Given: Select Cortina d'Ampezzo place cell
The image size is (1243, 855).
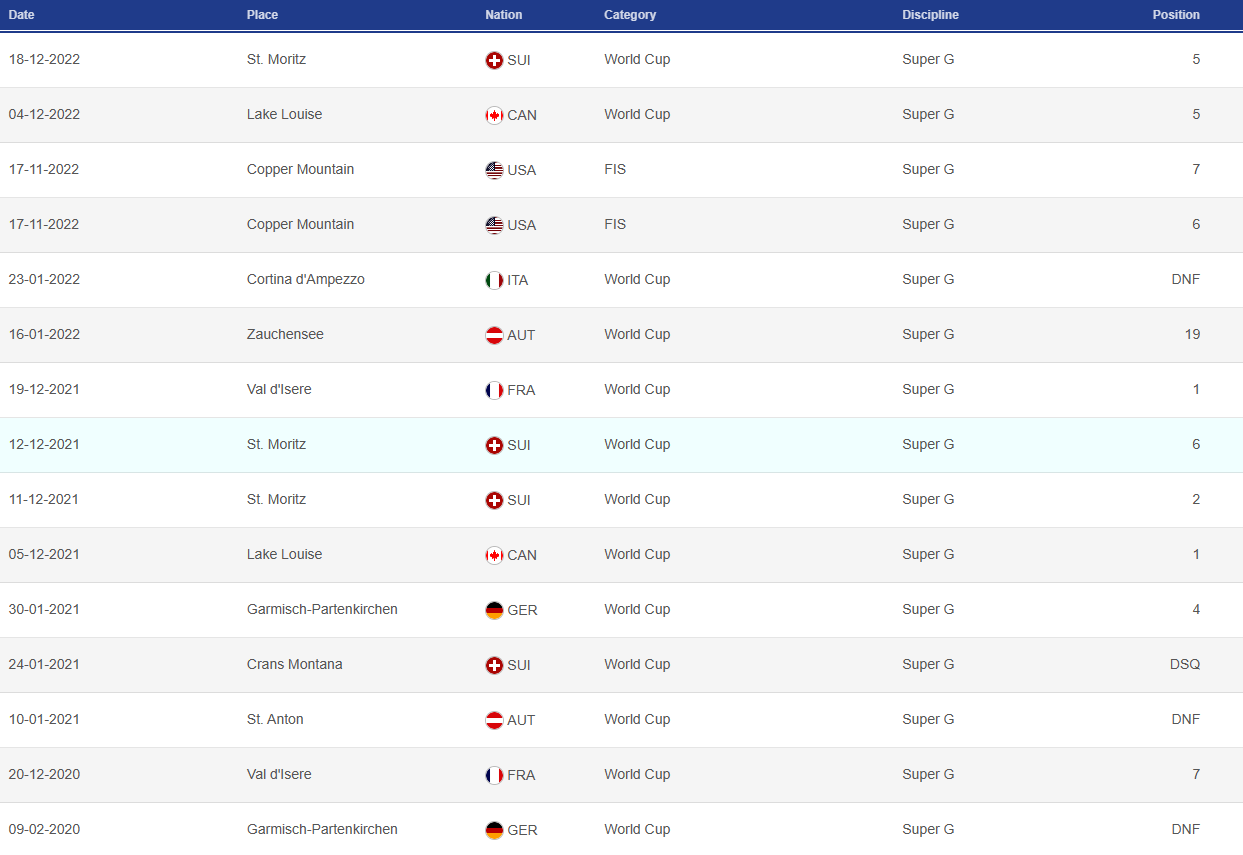Looking at the screenshot, I should (306, 279).
